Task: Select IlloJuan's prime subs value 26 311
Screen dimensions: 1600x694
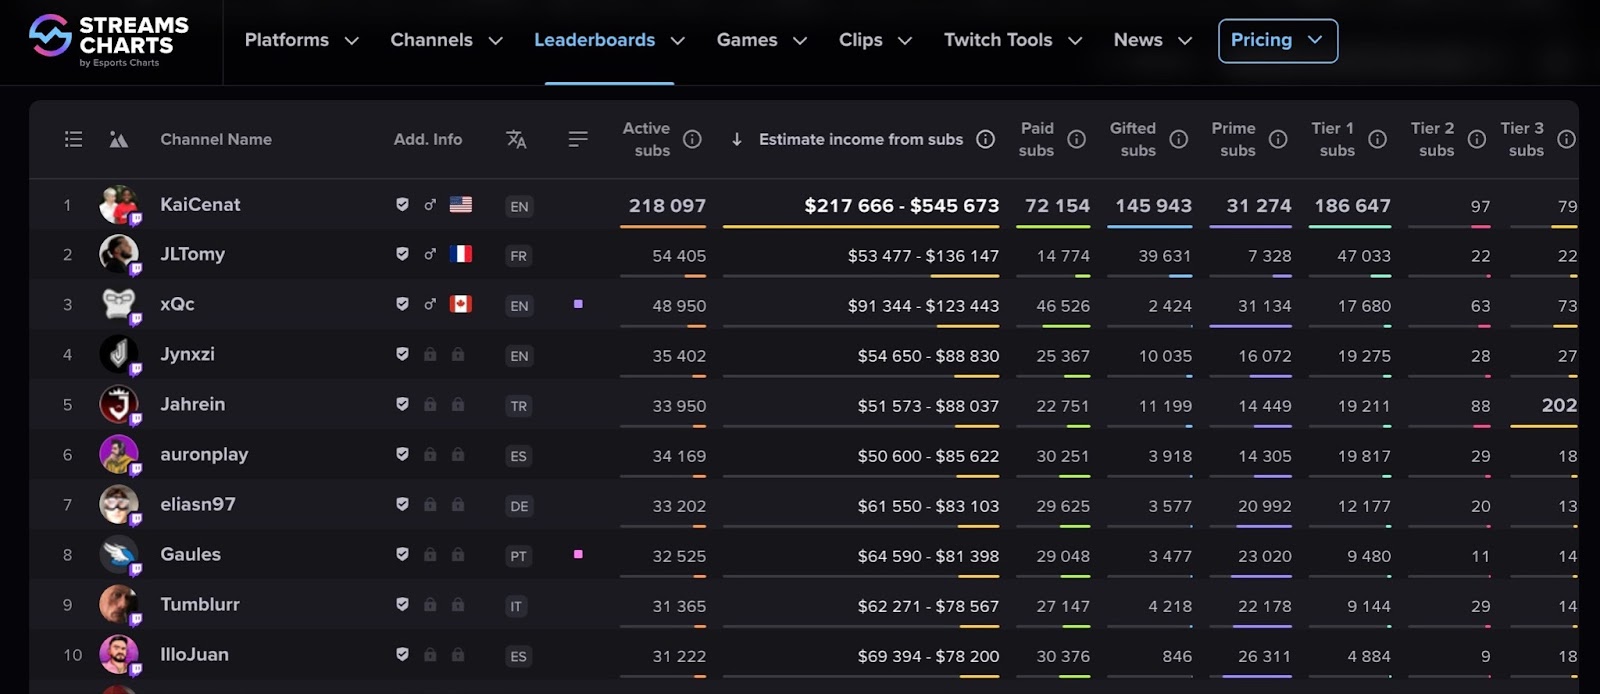Action: click(1264, 656)
